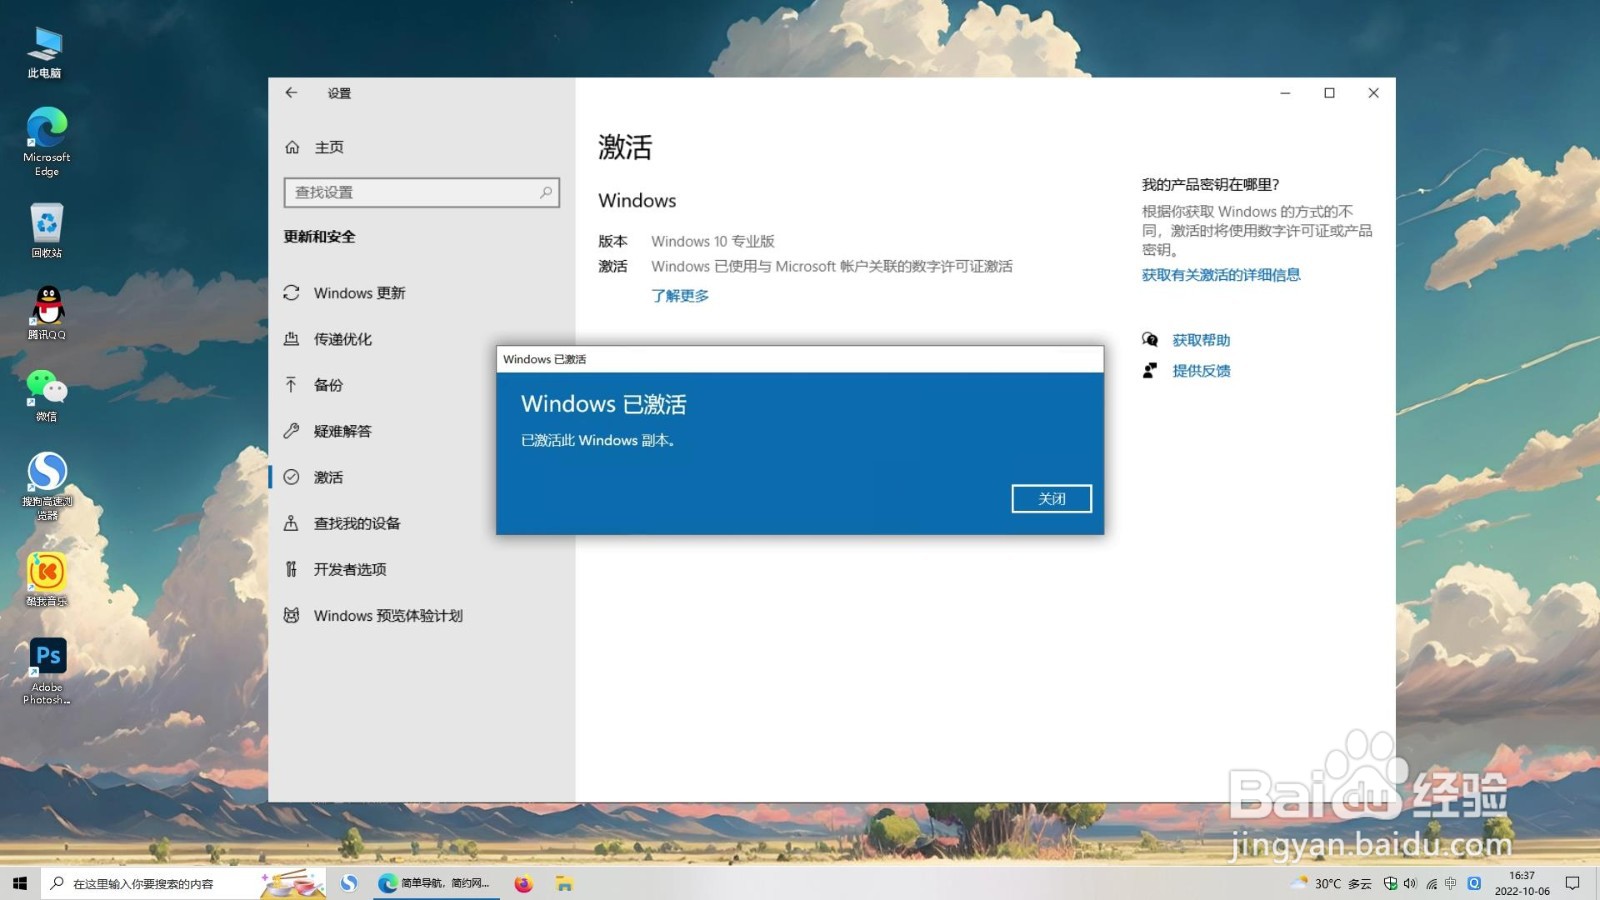Open Firefox from the taskbar

(523, 884)
